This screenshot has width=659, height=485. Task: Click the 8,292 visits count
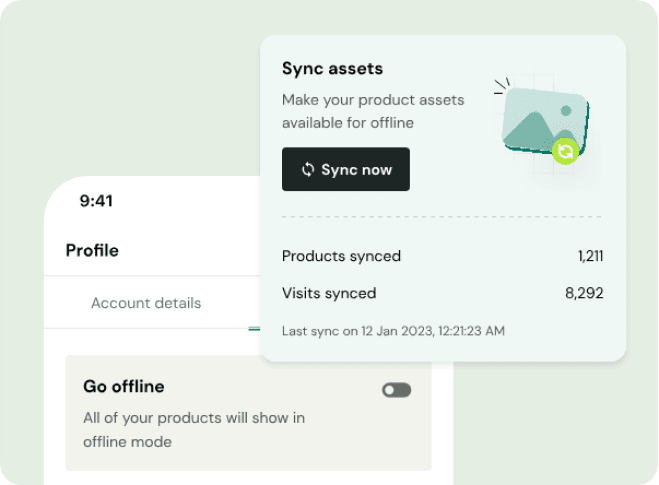click(x=584, y=293)
